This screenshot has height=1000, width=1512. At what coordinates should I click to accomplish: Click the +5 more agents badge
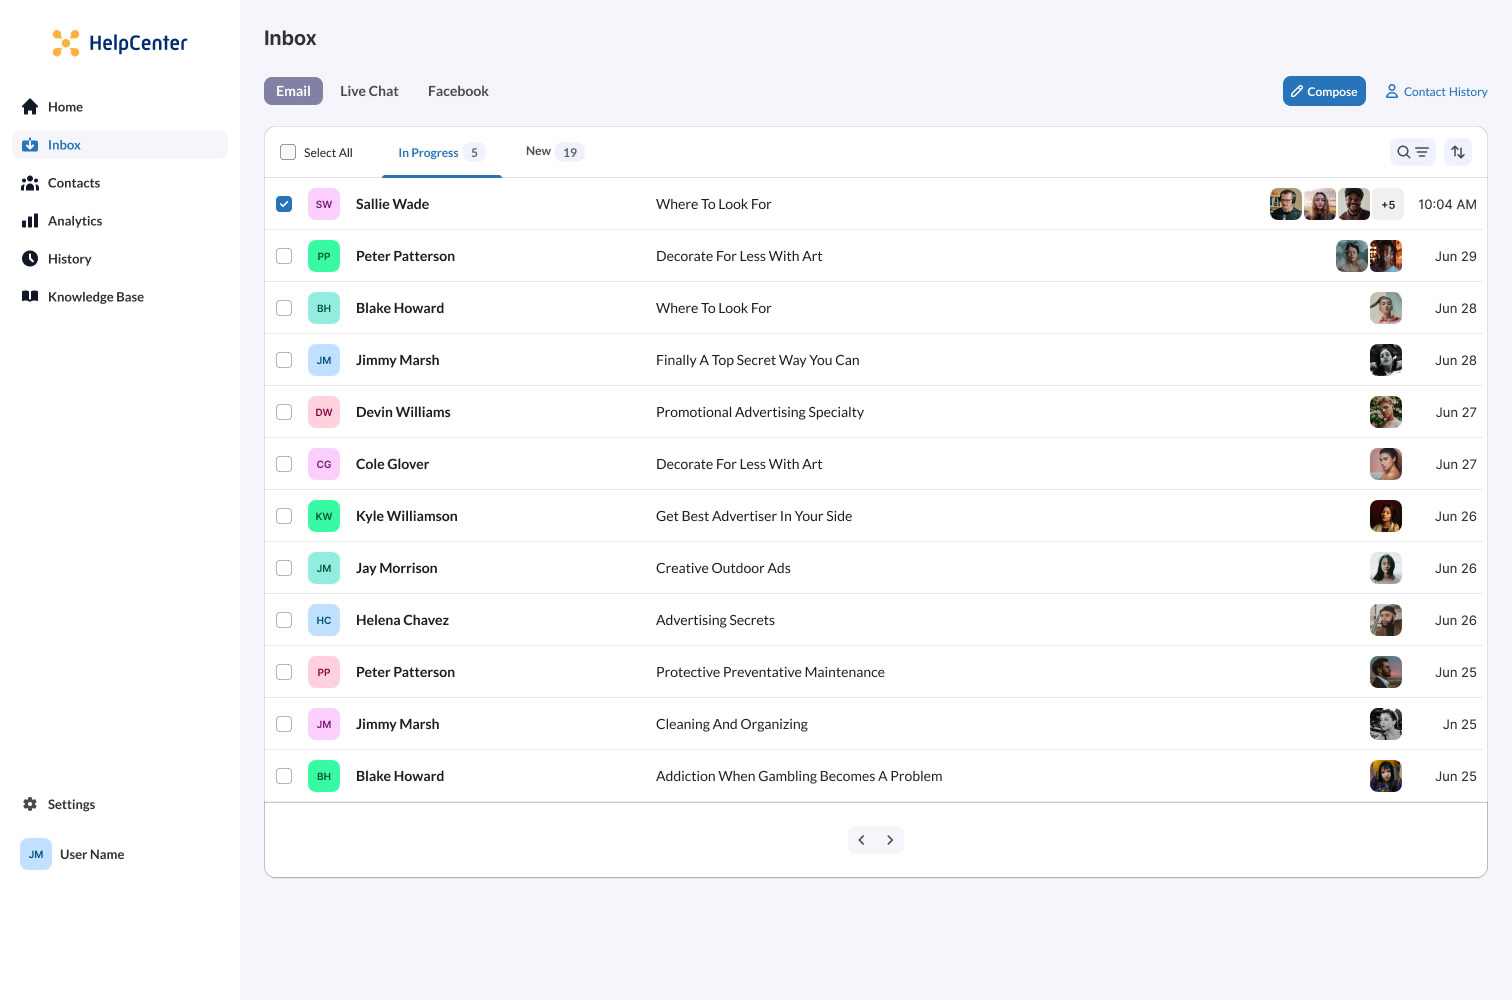tap(1388, 204)
